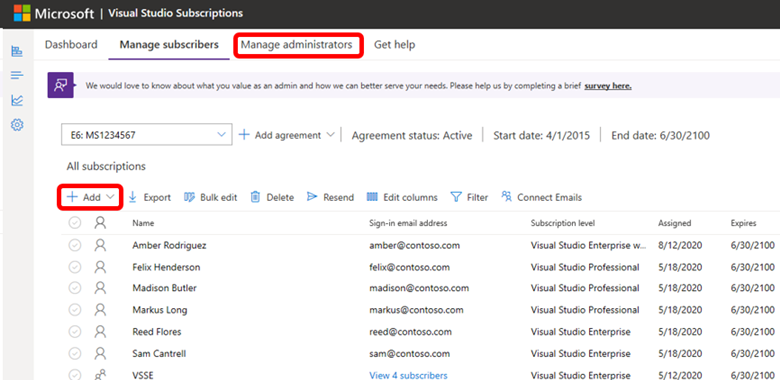Click the Export button label
780x380 pixels.
point(157,197)
